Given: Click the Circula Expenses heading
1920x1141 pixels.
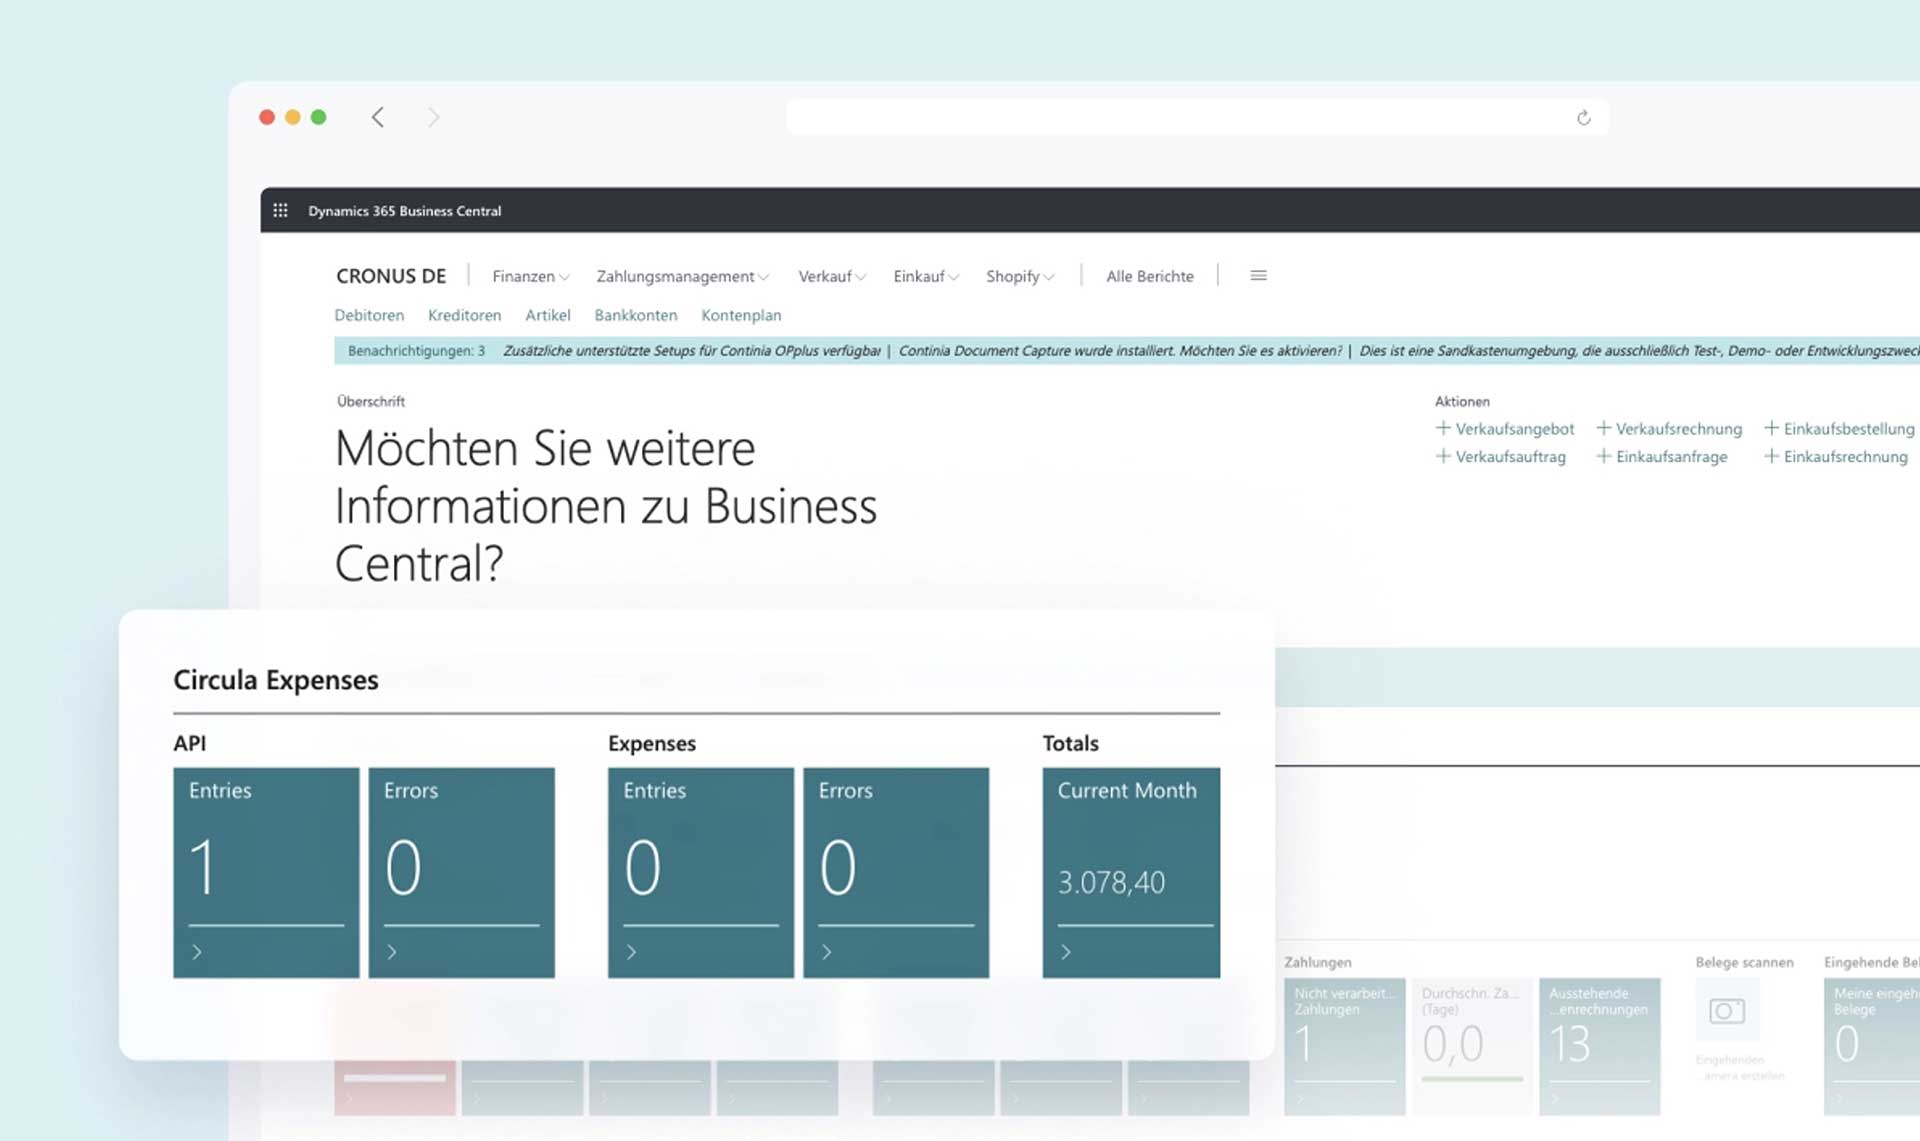Looking at the screenshot, I should [x=276, y=680].
